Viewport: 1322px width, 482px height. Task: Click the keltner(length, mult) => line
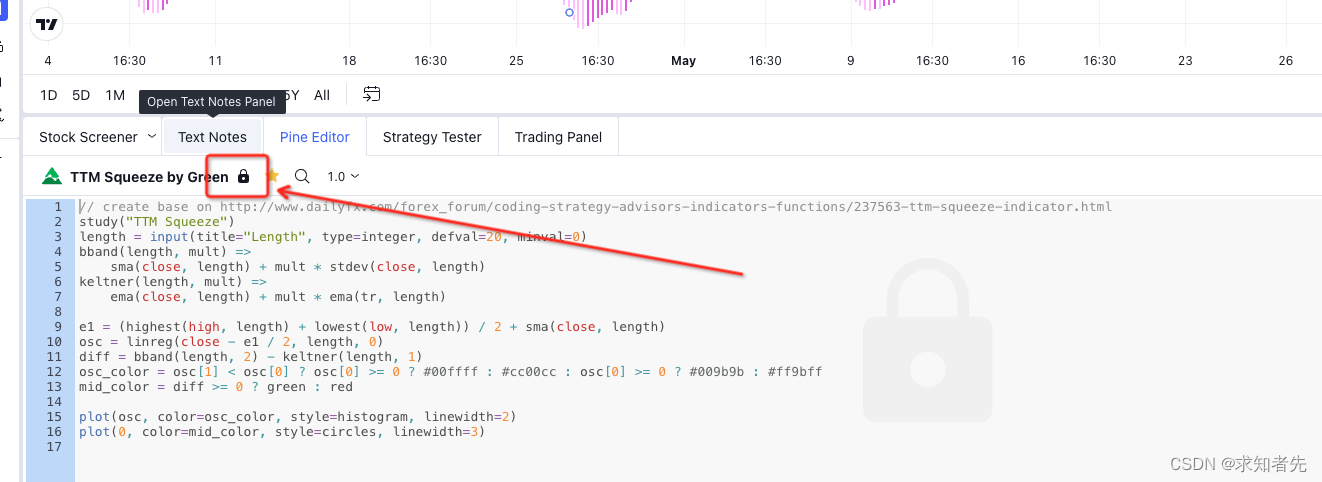pos(165,282)
